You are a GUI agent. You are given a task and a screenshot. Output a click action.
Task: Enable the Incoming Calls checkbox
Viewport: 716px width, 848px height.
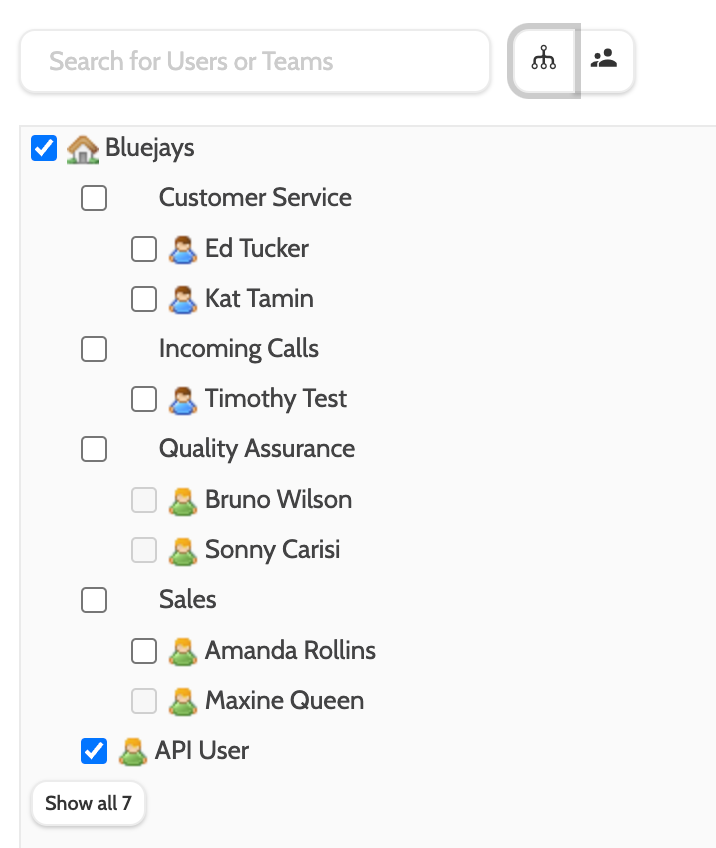pyautogui.click(x=94, y=349)
